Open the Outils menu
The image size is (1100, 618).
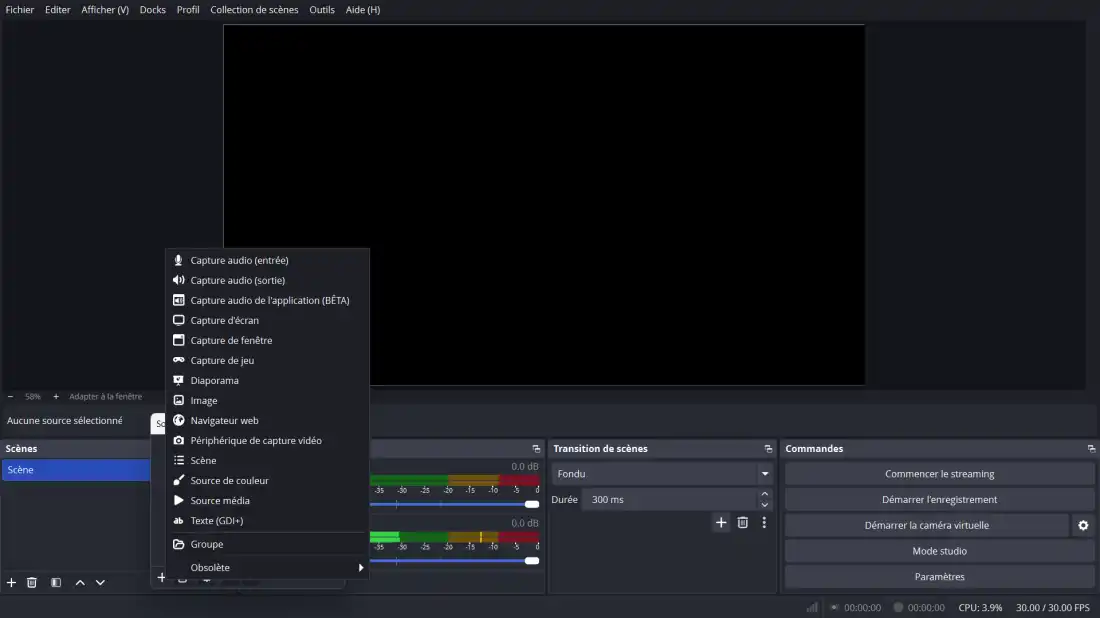322,10
